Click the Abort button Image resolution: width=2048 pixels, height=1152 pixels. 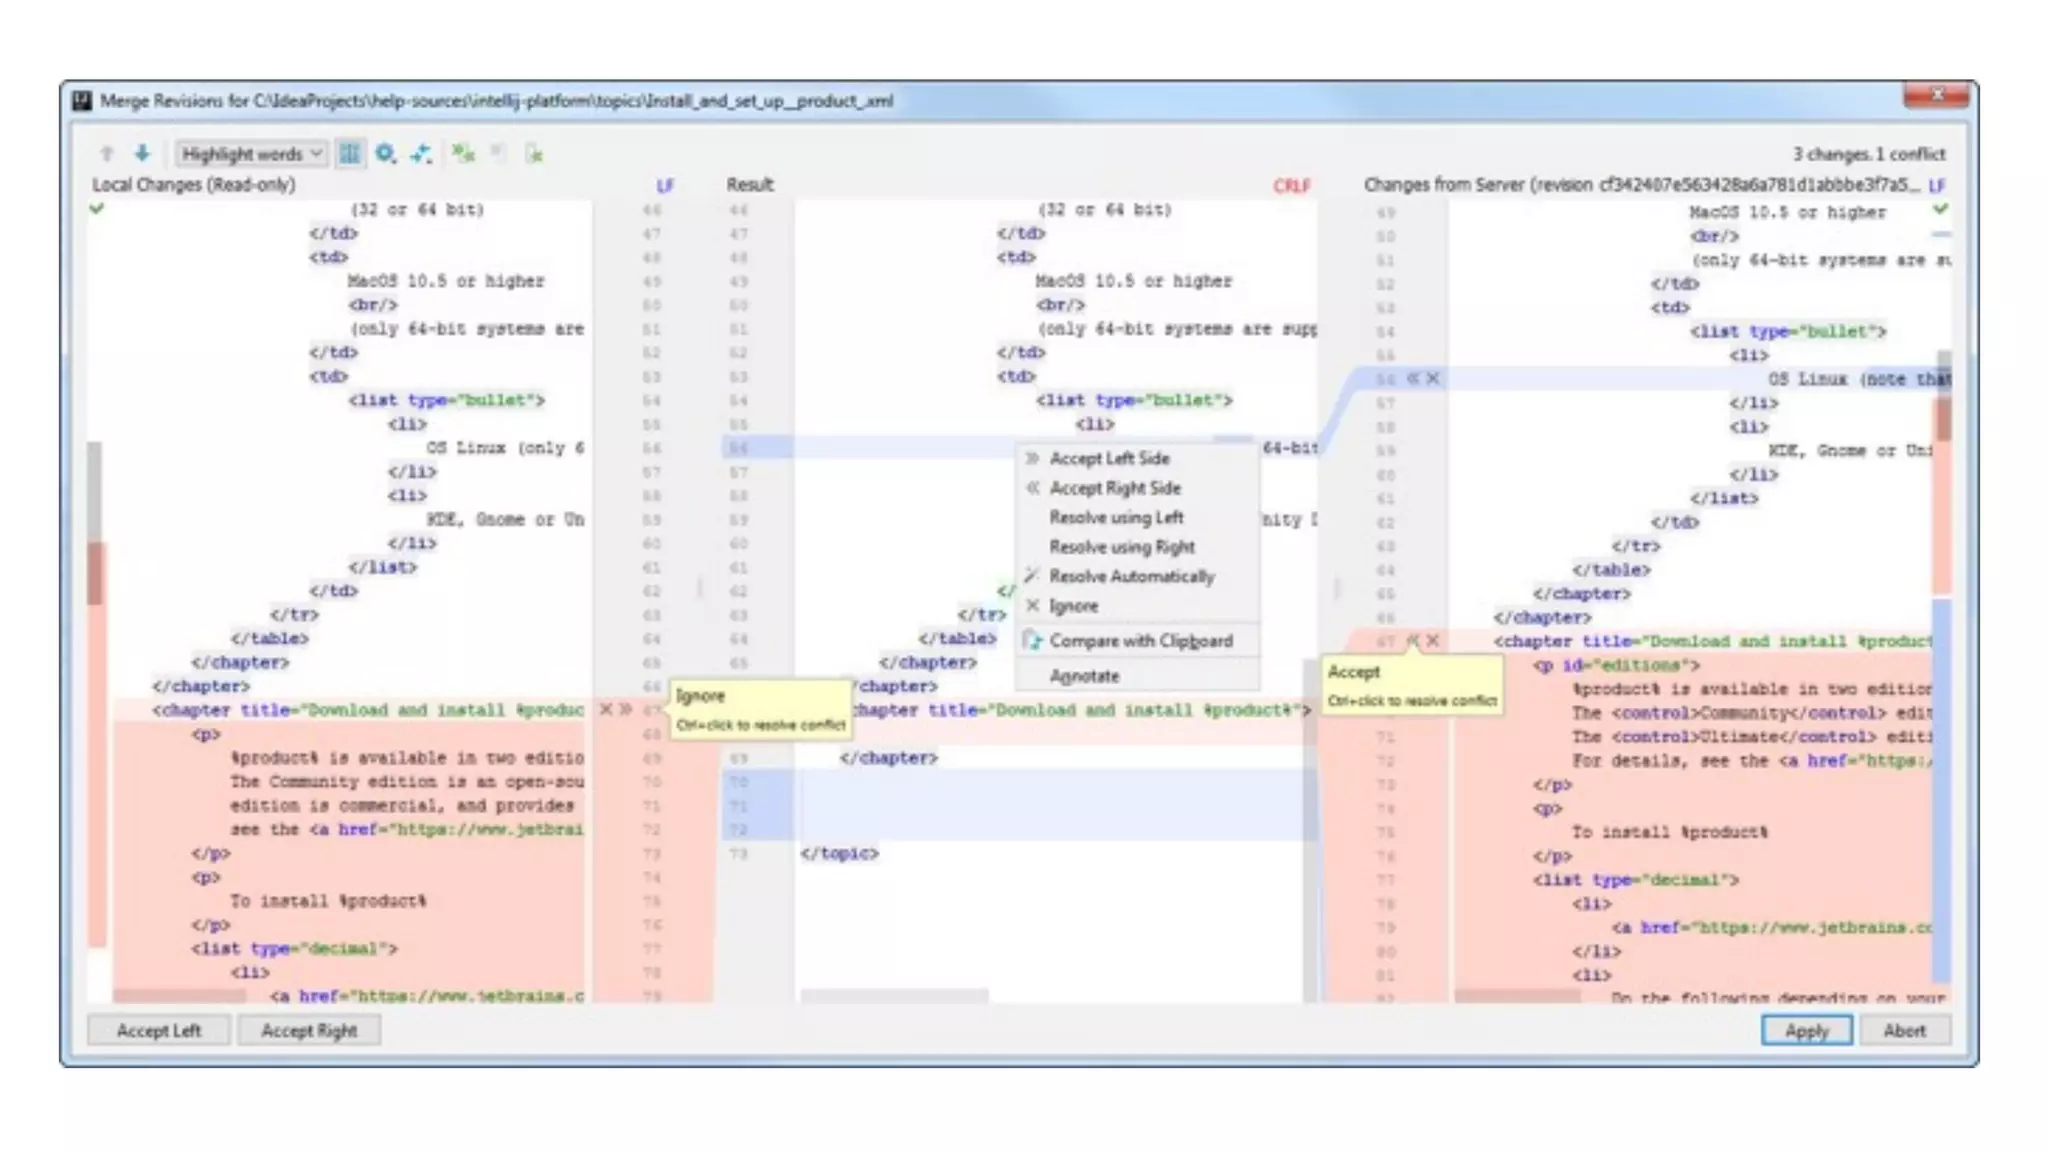(x=1904, y=1030)
